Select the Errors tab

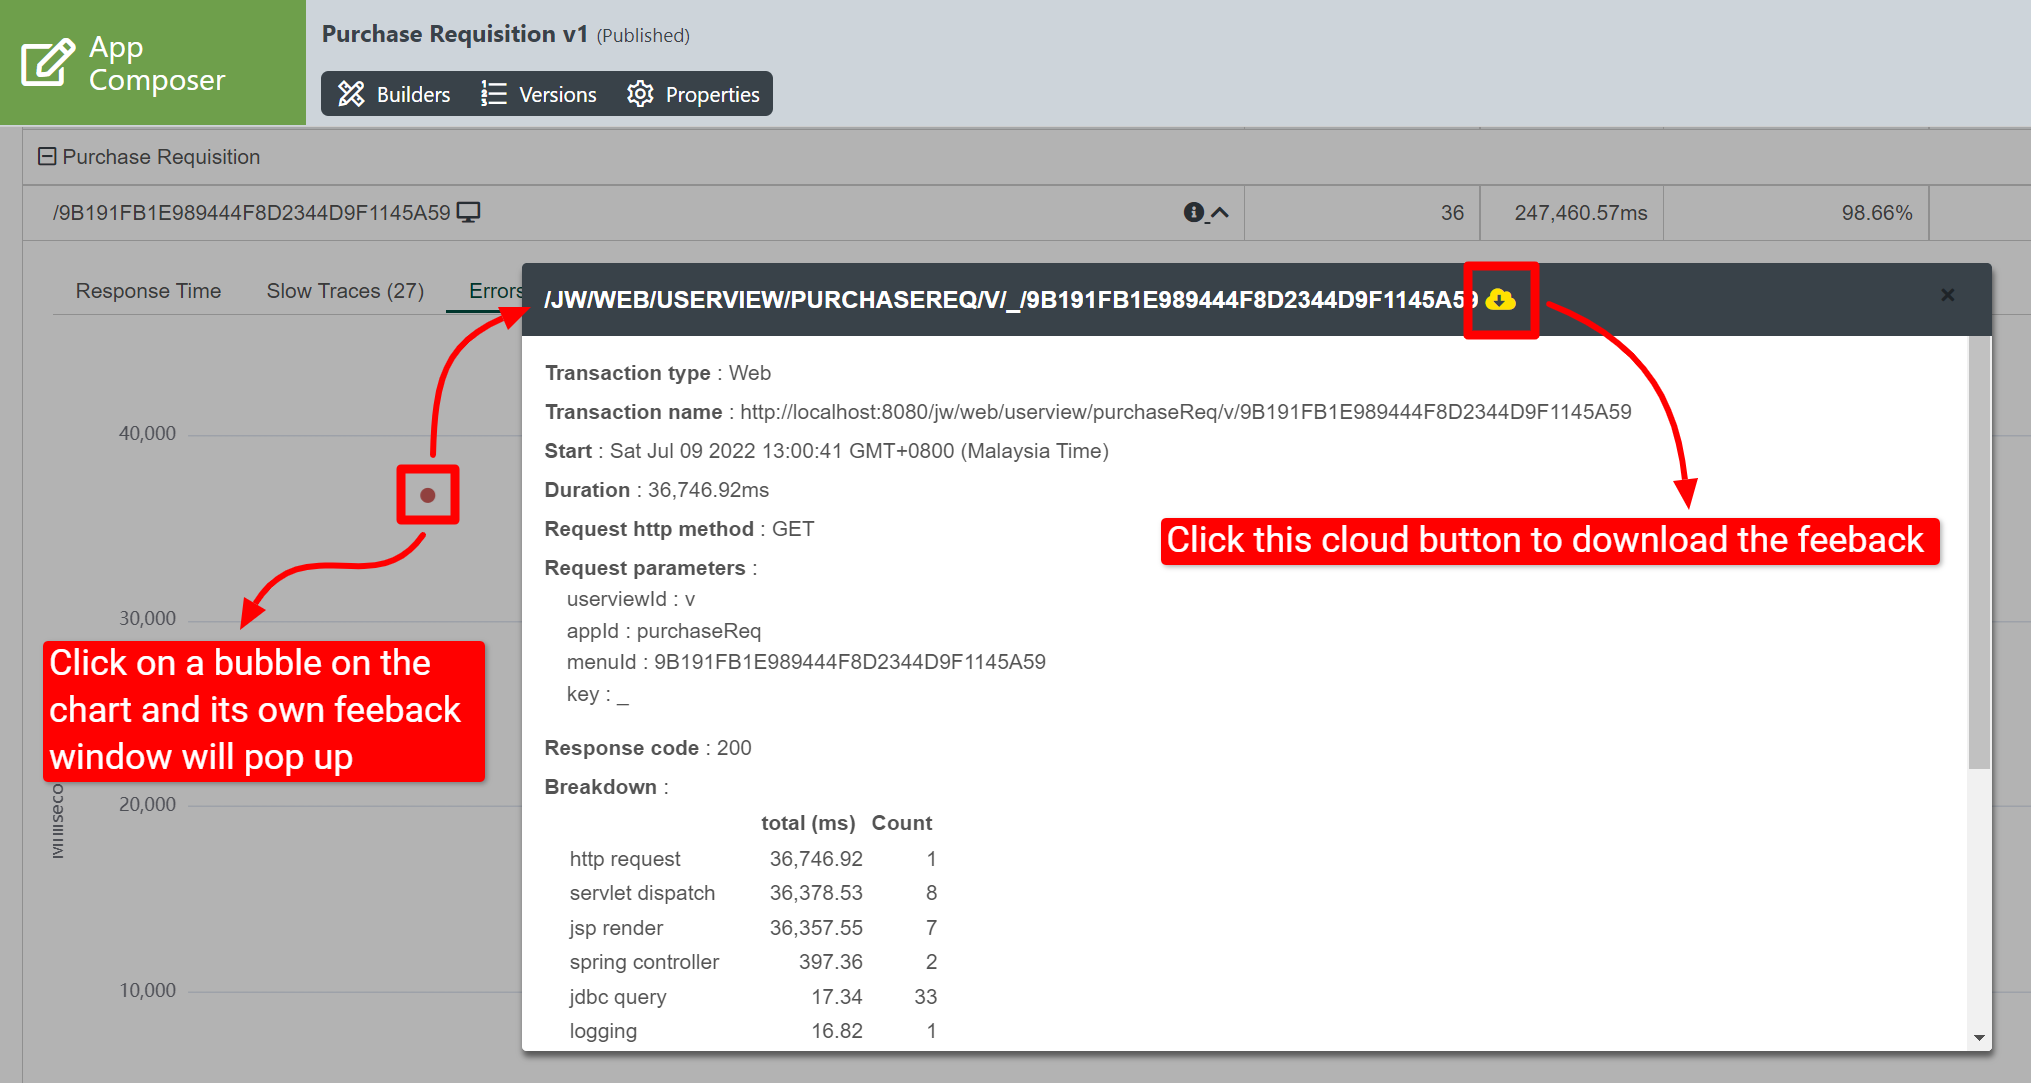[495, 291]
